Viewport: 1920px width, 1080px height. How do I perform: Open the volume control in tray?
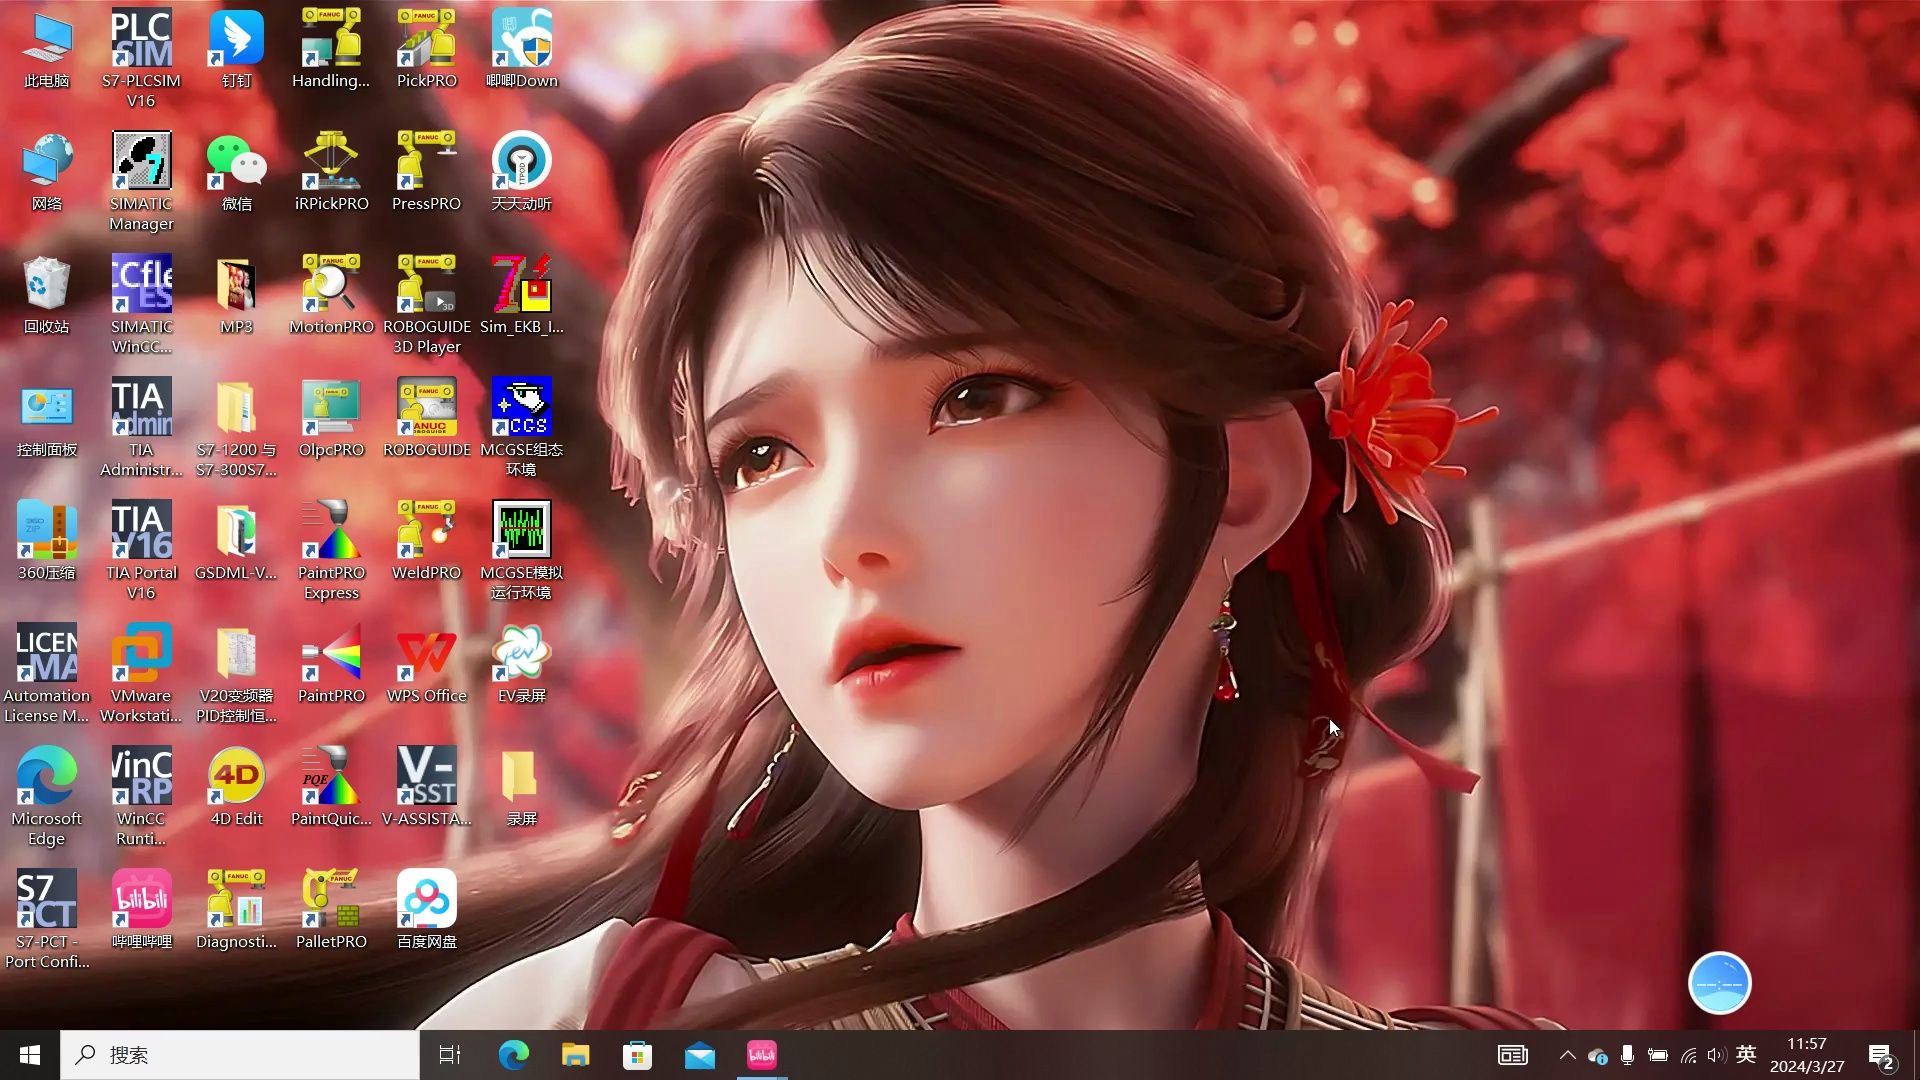coord(1716,1055)
